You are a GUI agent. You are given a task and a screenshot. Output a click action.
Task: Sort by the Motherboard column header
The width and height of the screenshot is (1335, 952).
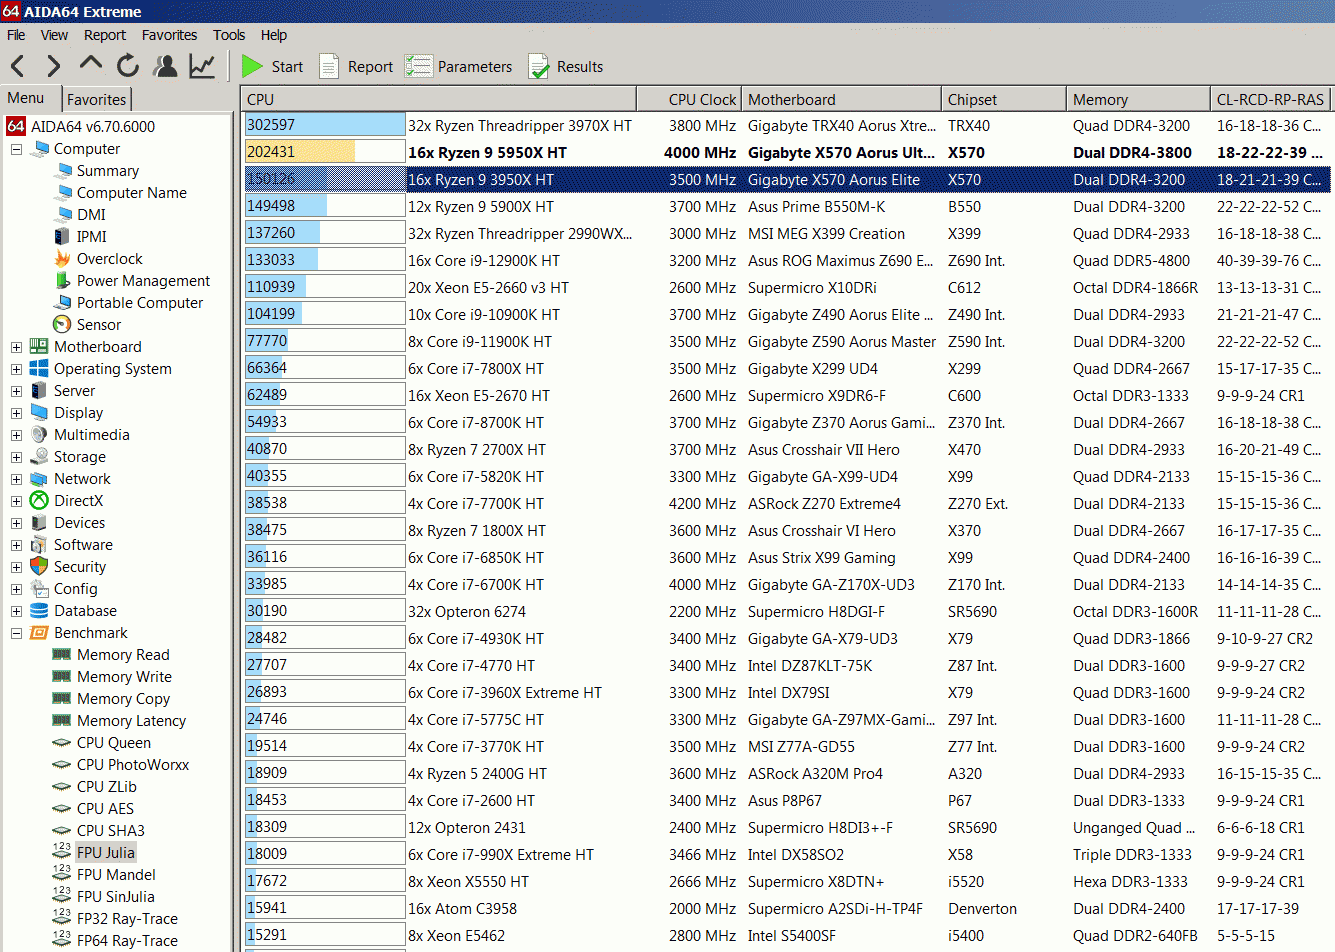click(x=841, y=99)
